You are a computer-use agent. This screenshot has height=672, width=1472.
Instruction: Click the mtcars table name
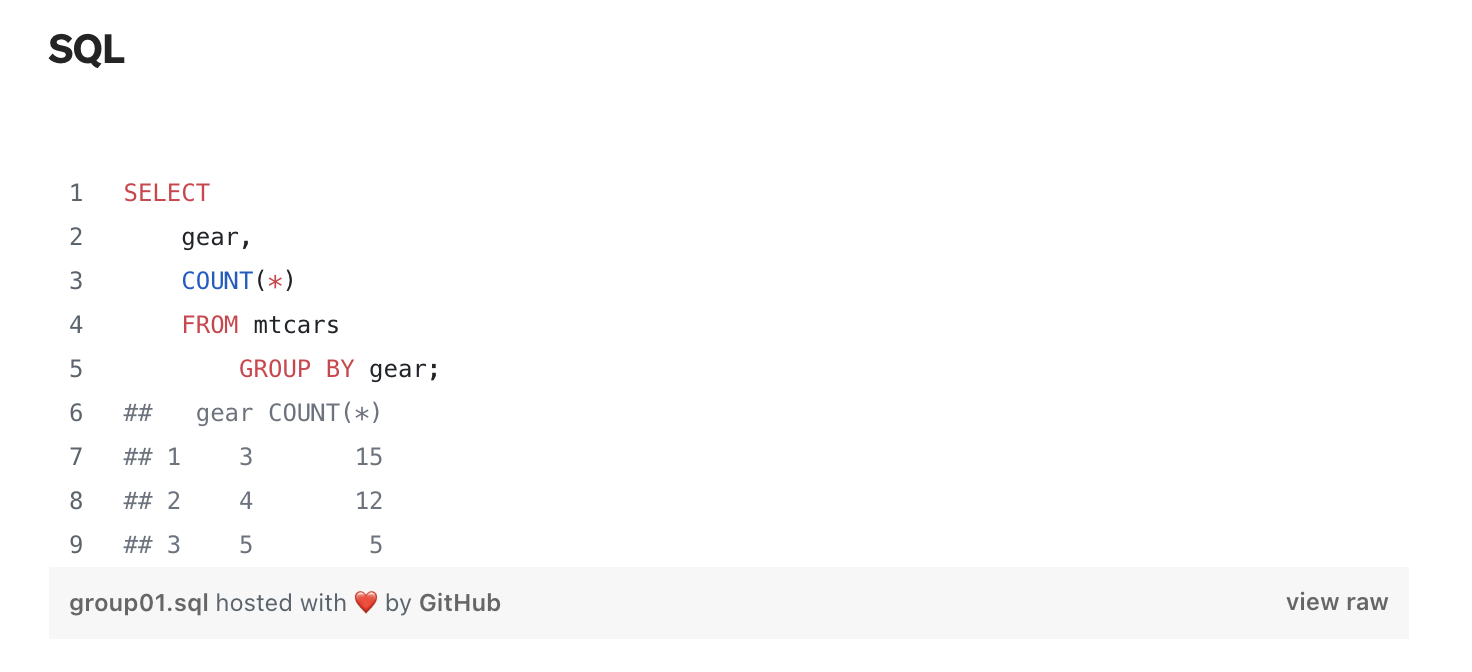[297, 325]
